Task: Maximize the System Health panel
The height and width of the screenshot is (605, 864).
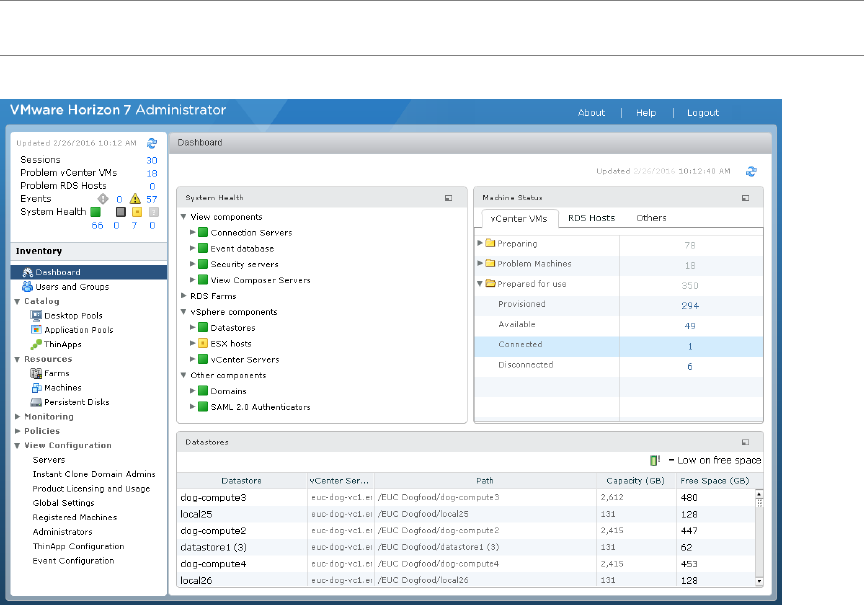Action: 450,198
